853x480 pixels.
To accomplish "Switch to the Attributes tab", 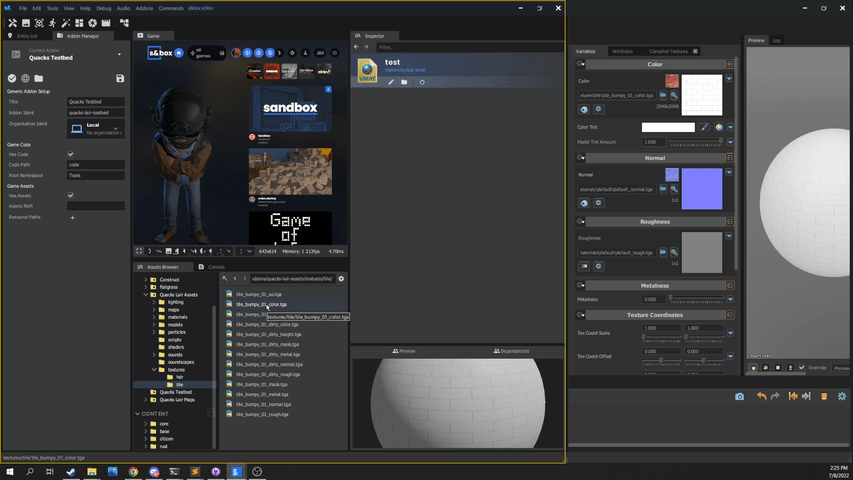I will pos(622,51).
